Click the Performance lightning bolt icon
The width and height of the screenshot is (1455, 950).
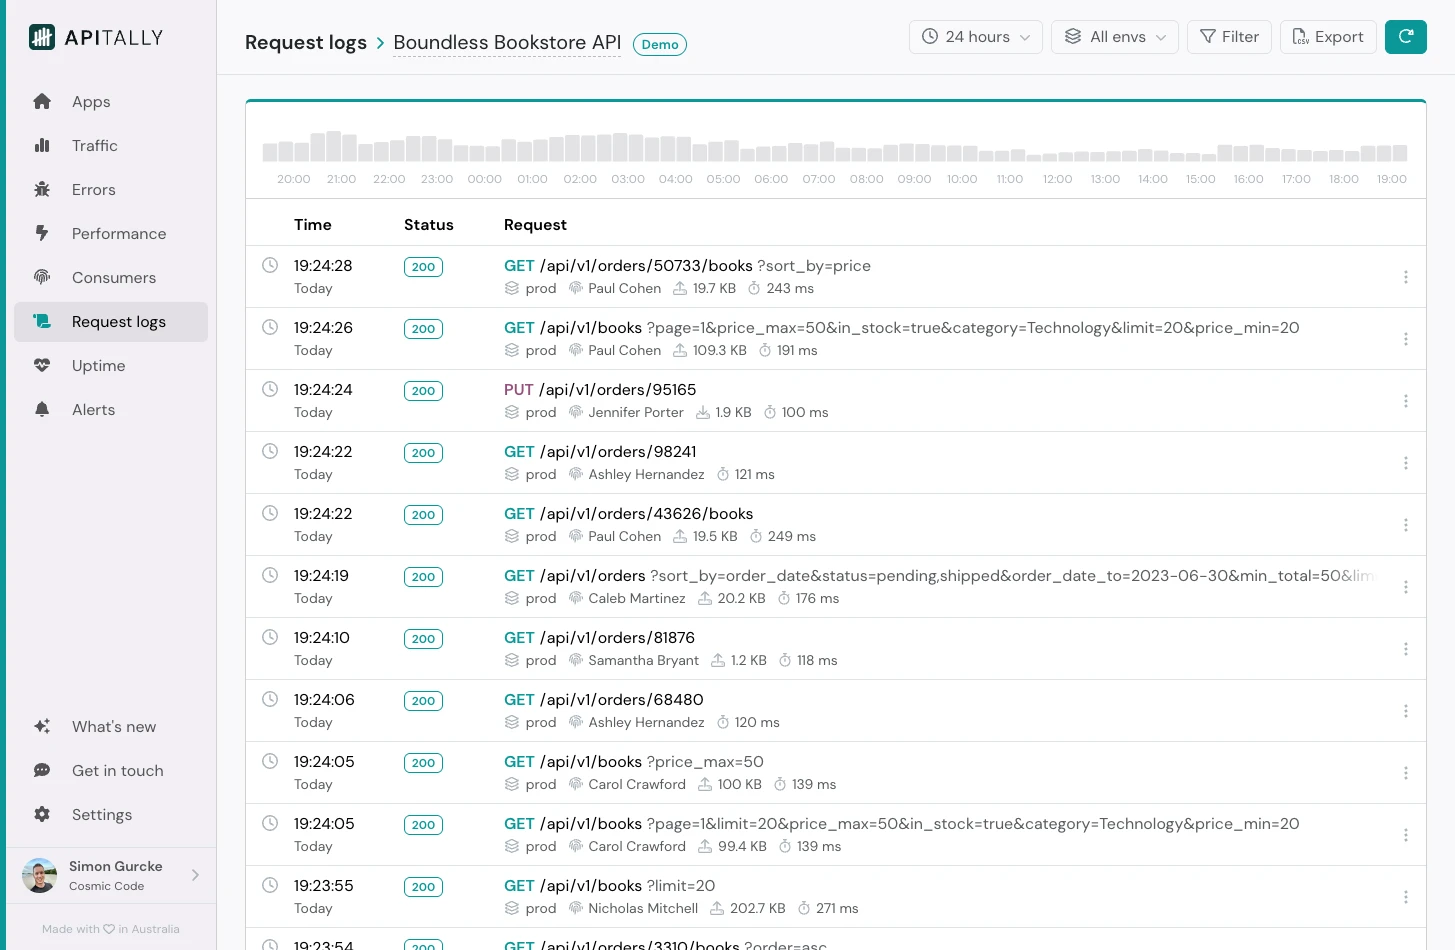pyautogui.click(x=42, y=234)
